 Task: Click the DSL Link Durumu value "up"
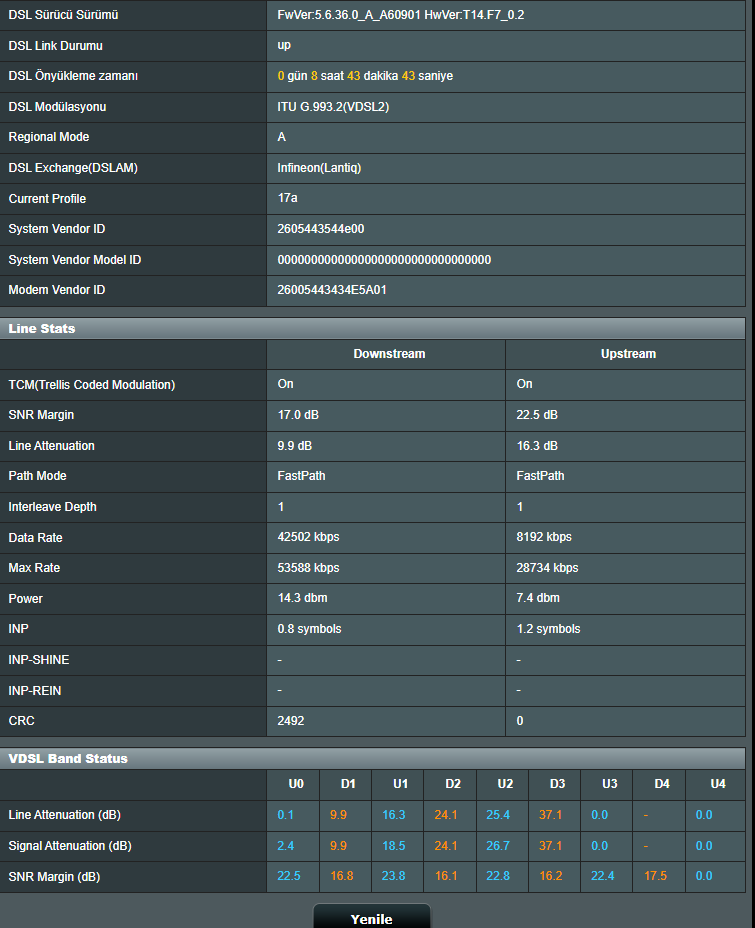[284, 46]
